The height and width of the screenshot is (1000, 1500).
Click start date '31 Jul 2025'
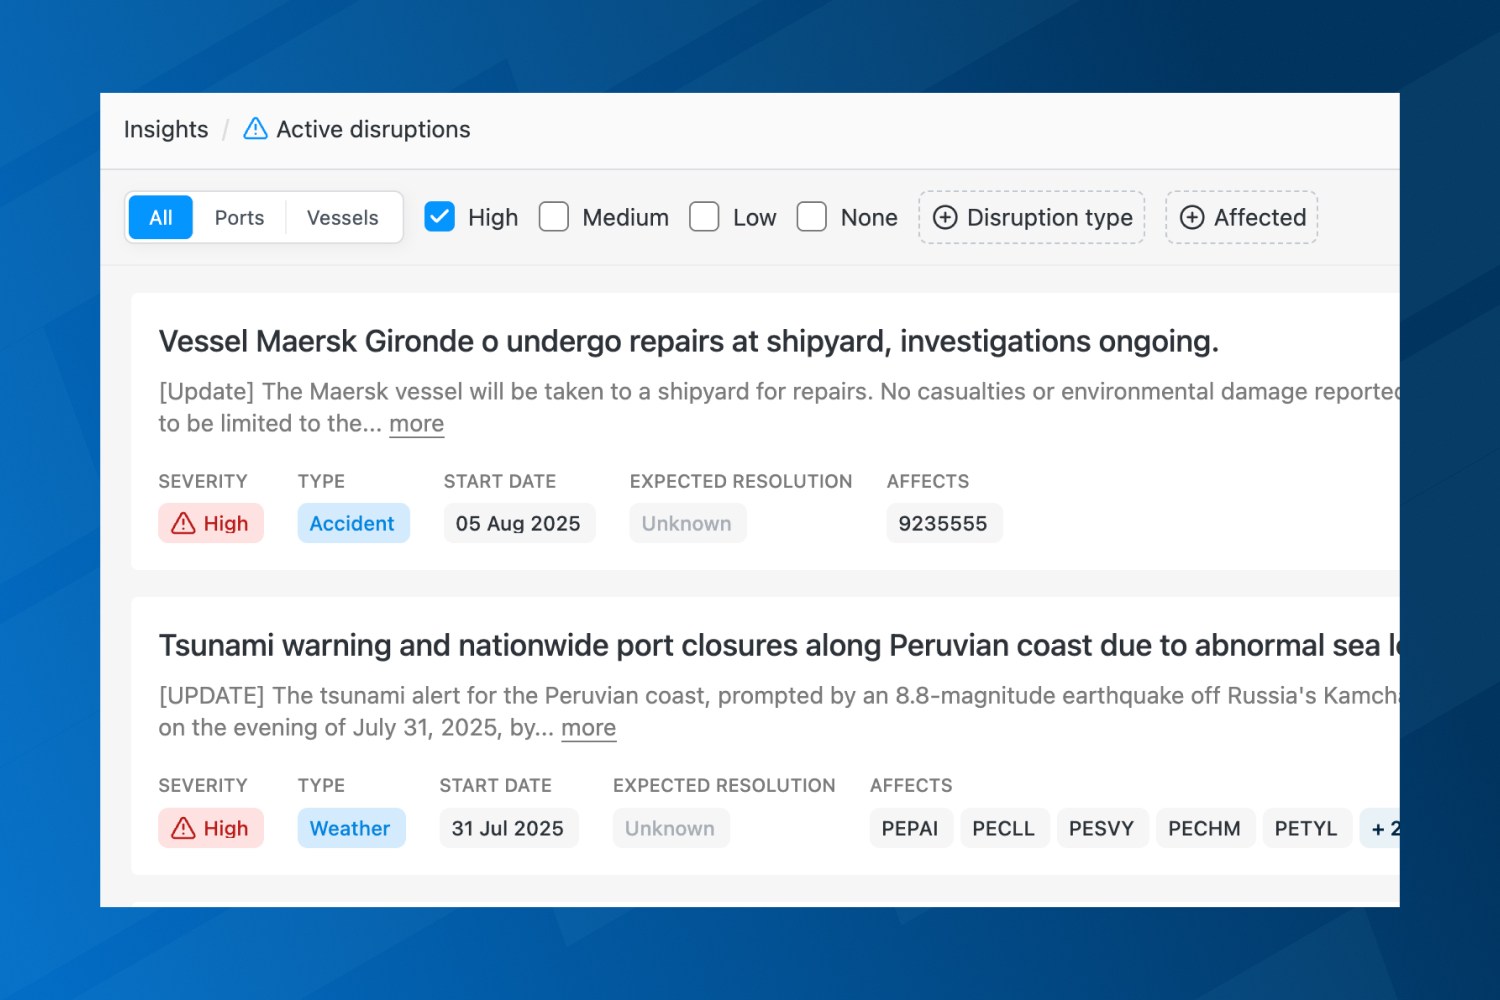click(x=508, y=828)
